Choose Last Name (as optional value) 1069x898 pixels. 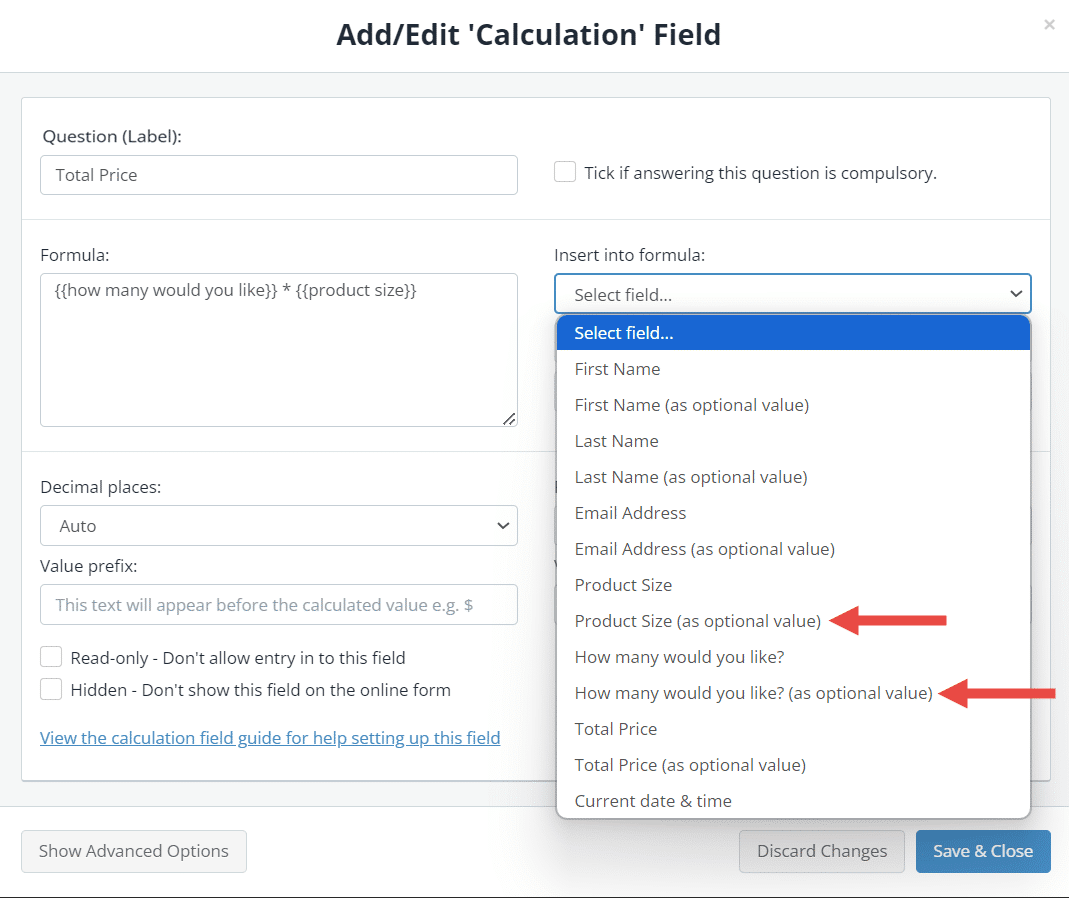coord(690,476)
